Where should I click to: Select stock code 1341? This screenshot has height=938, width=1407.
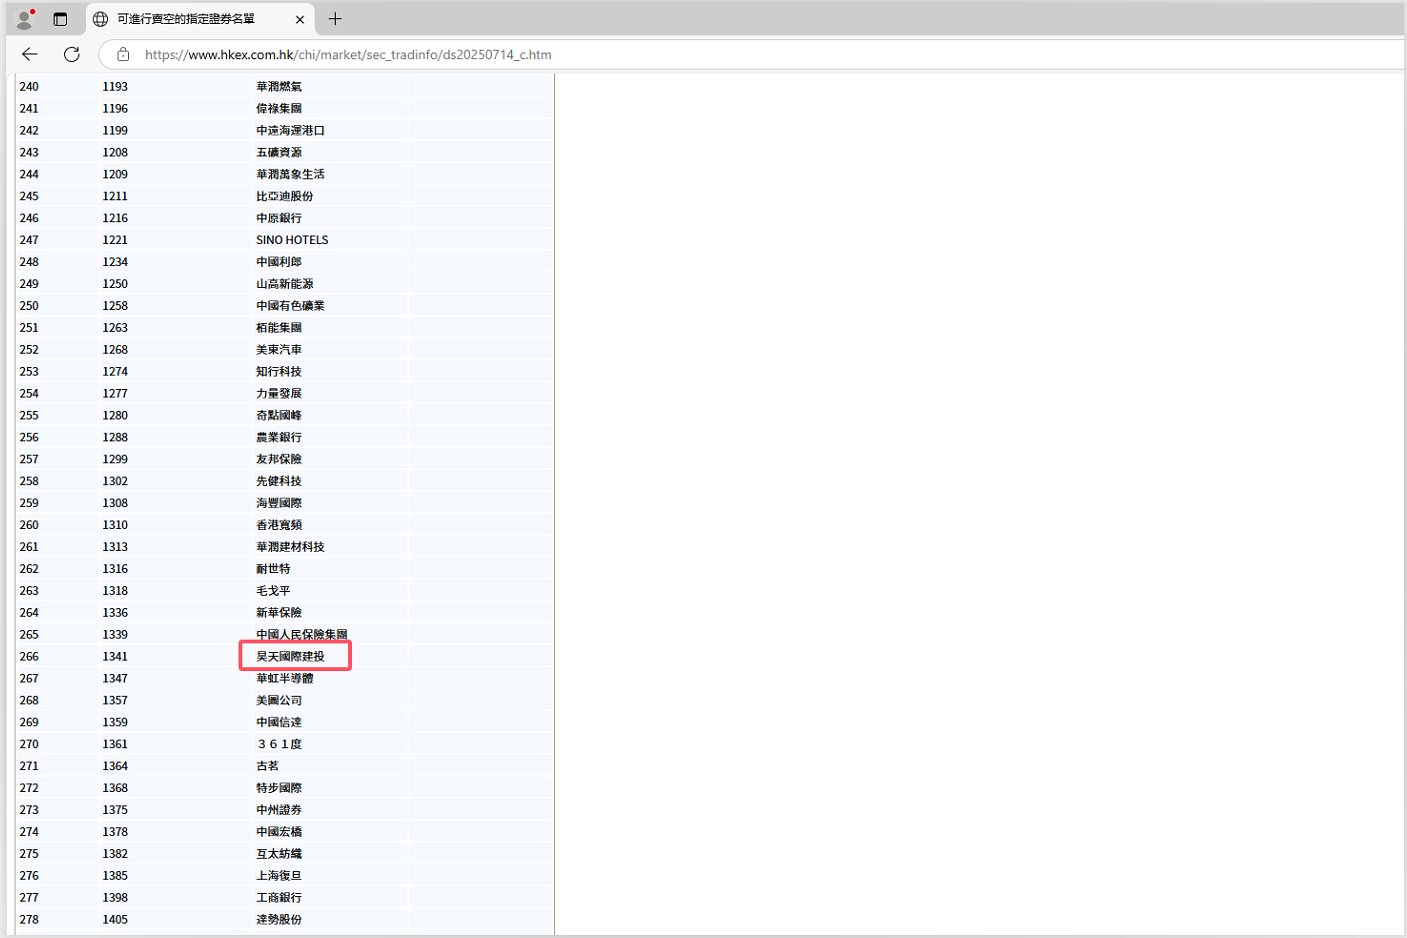[115, 657]
